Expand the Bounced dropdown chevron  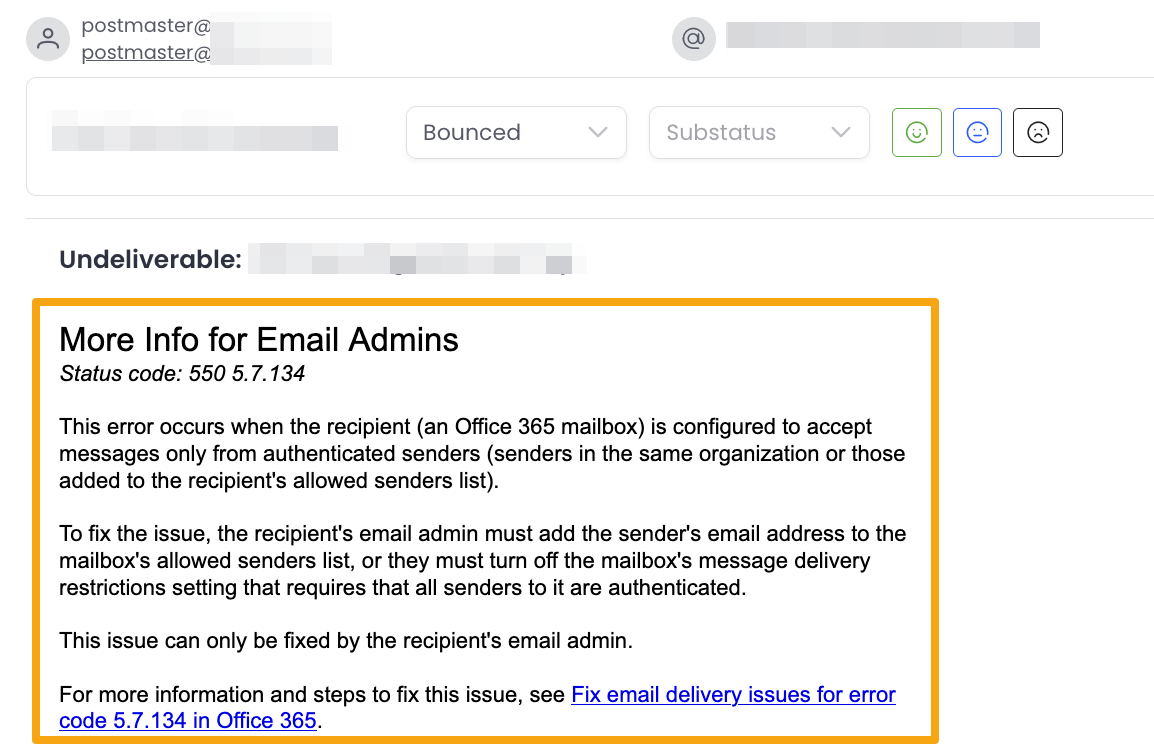tap(598, 132)
